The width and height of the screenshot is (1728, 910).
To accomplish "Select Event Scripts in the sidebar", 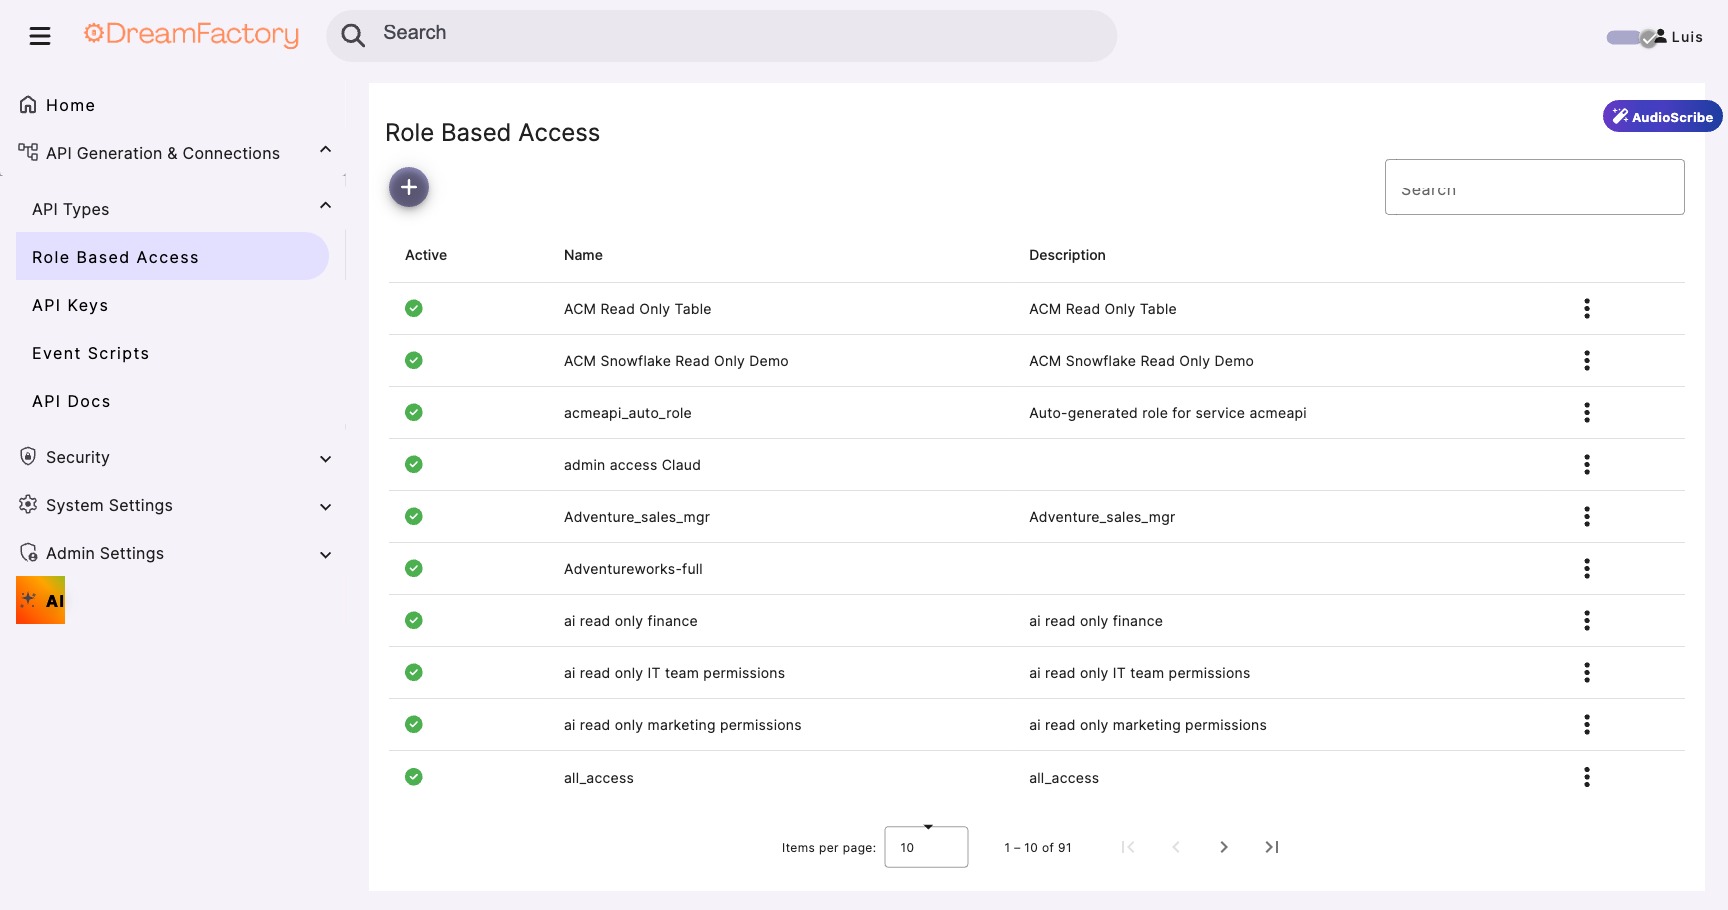I will pyautogui.click(x=90, y=352).
